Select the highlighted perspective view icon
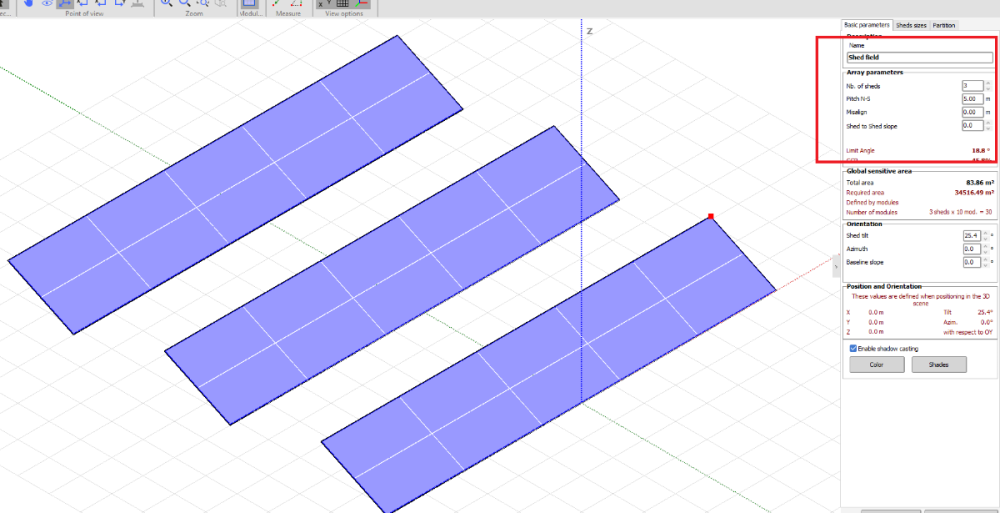Viewport: 1000px width, 513px height. [65, 3]
